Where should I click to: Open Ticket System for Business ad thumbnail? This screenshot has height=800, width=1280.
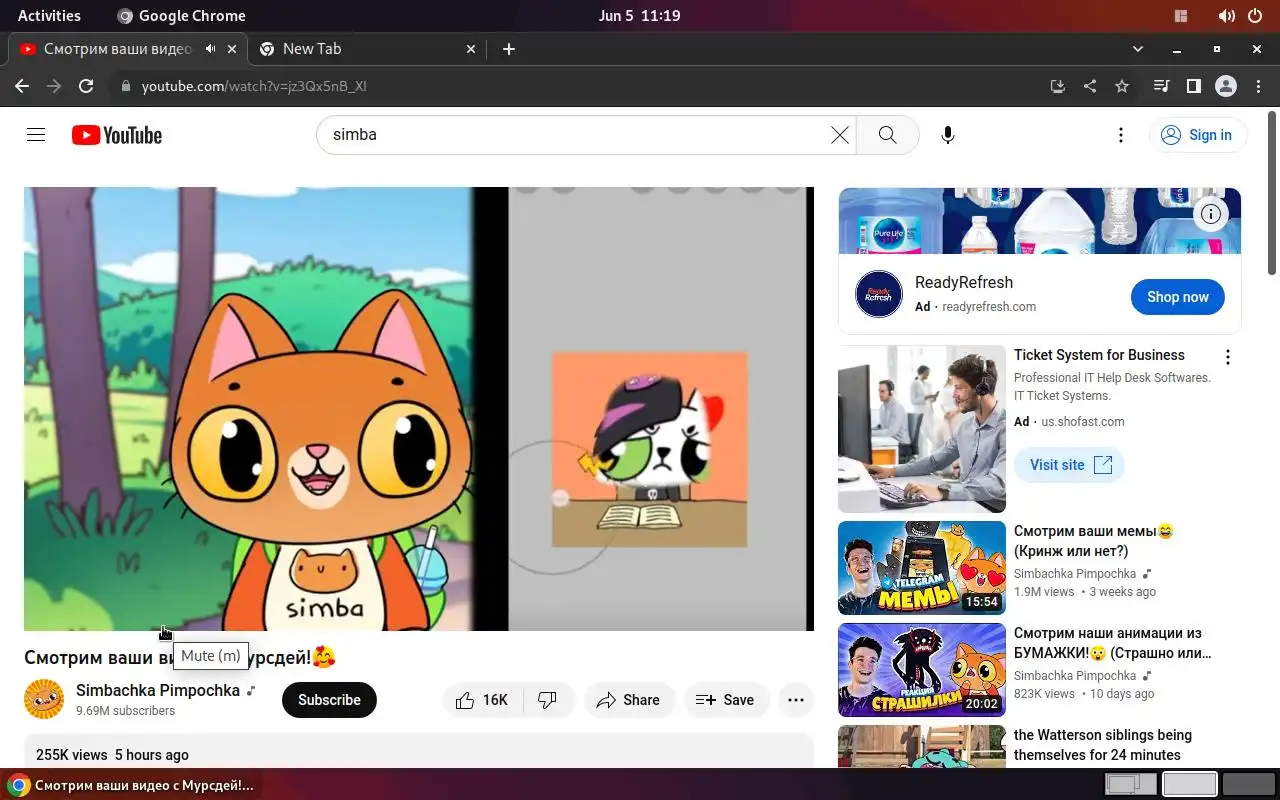coord(922,429)
